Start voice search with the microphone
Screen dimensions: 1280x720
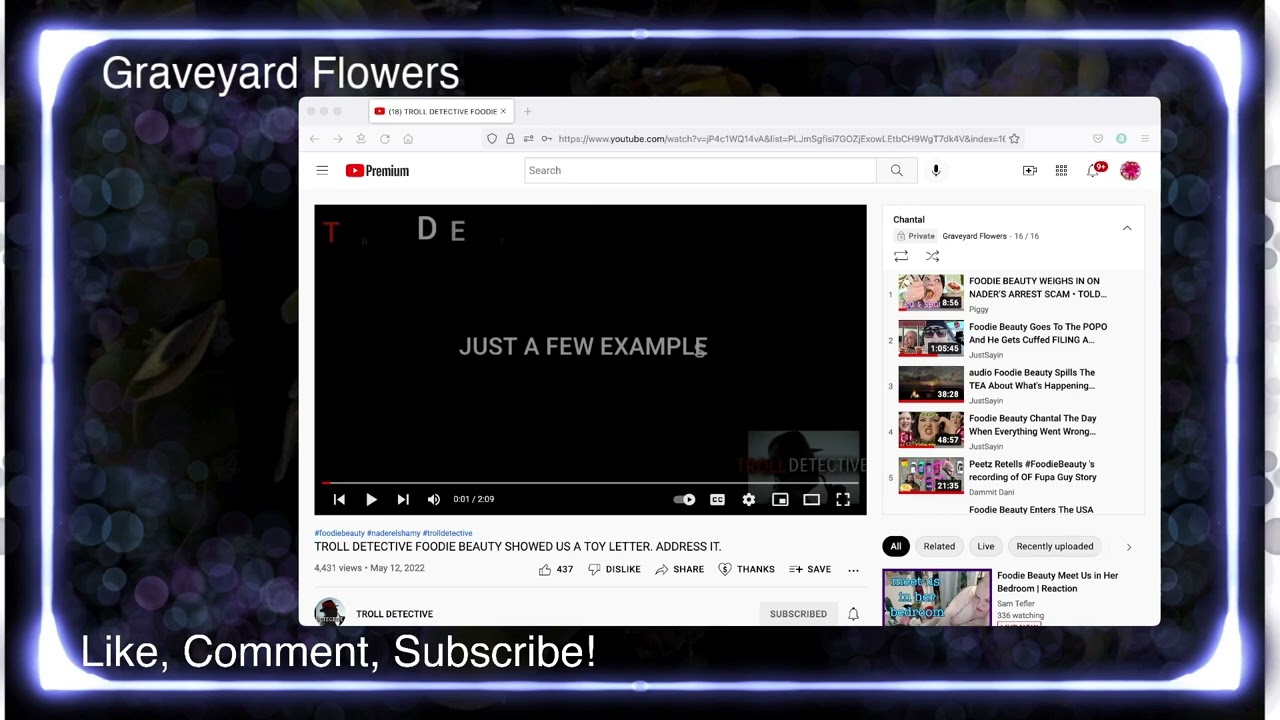936,171
